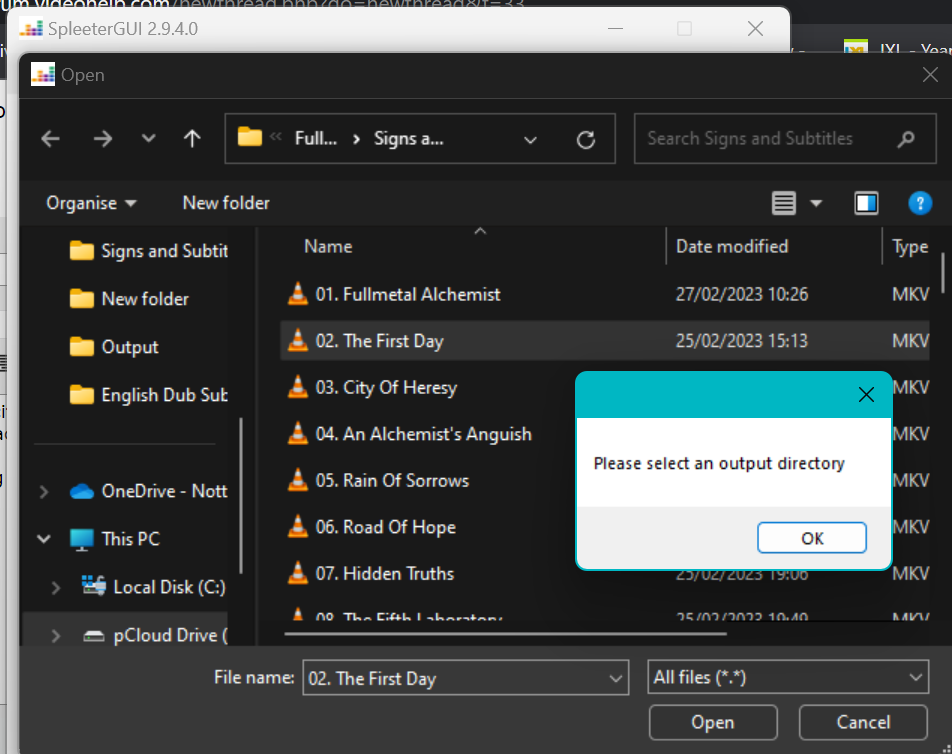The width and height of the screenshot is (952, 754).
Task: Expand the OneDrive tree node
Action: (44, 491)
